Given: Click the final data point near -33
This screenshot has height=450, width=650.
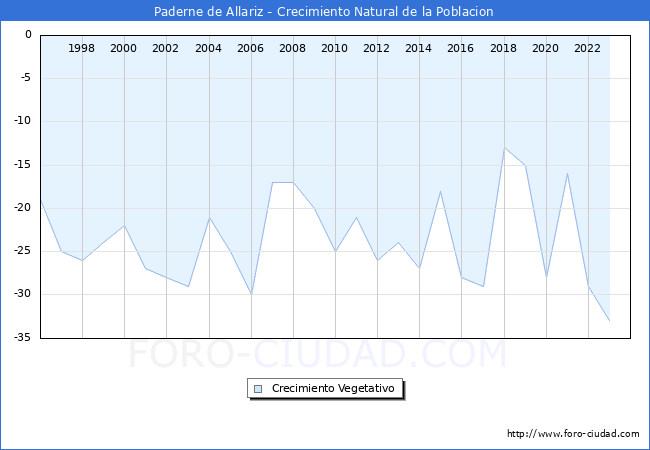Looking at the screenshot, I should tap(609, 320).
